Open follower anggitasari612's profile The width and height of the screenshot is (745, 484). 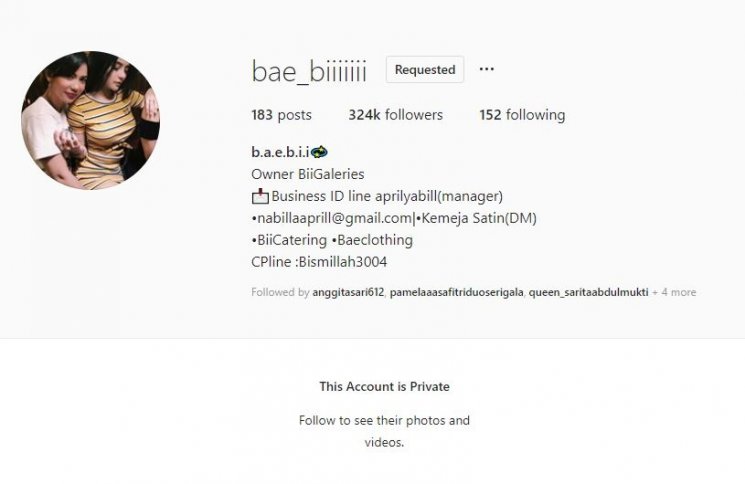click(348, 292)
